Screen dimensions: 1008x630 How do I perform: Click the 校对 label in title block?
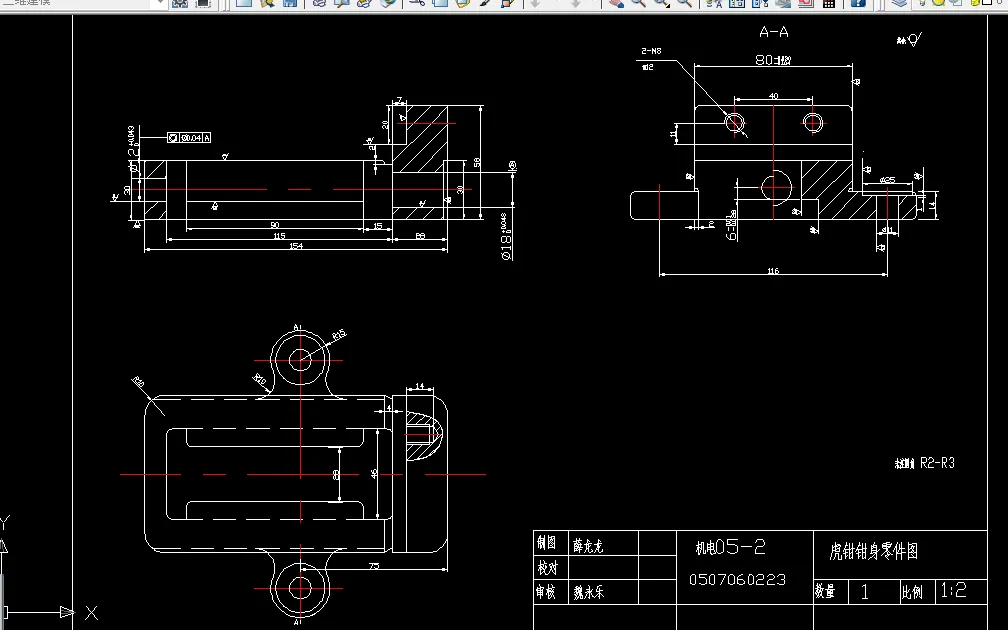click(546, 568)
